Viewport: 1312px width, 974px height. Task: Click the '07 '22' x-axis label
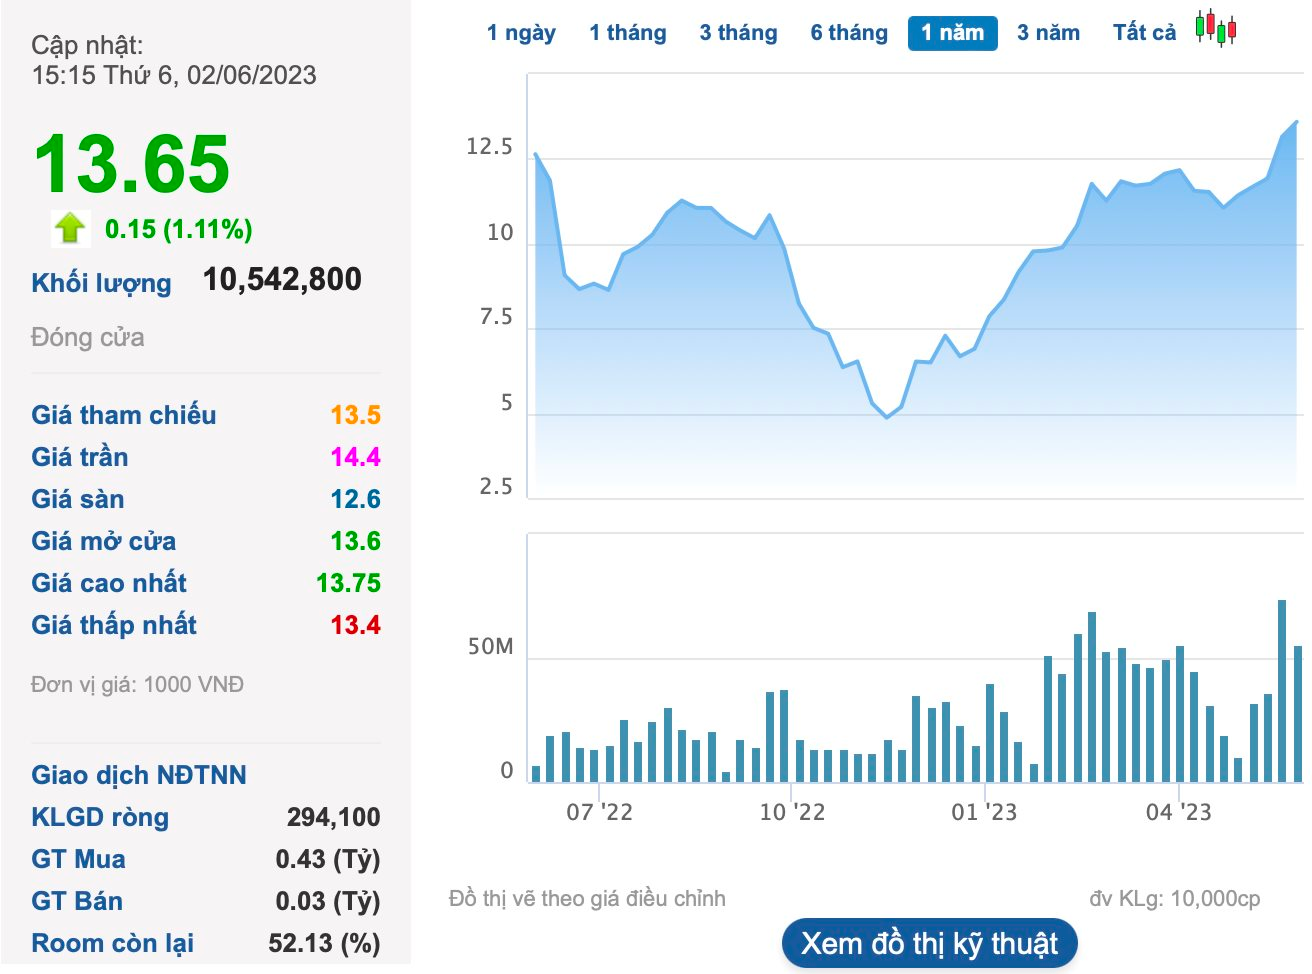[x=599, y=812]
